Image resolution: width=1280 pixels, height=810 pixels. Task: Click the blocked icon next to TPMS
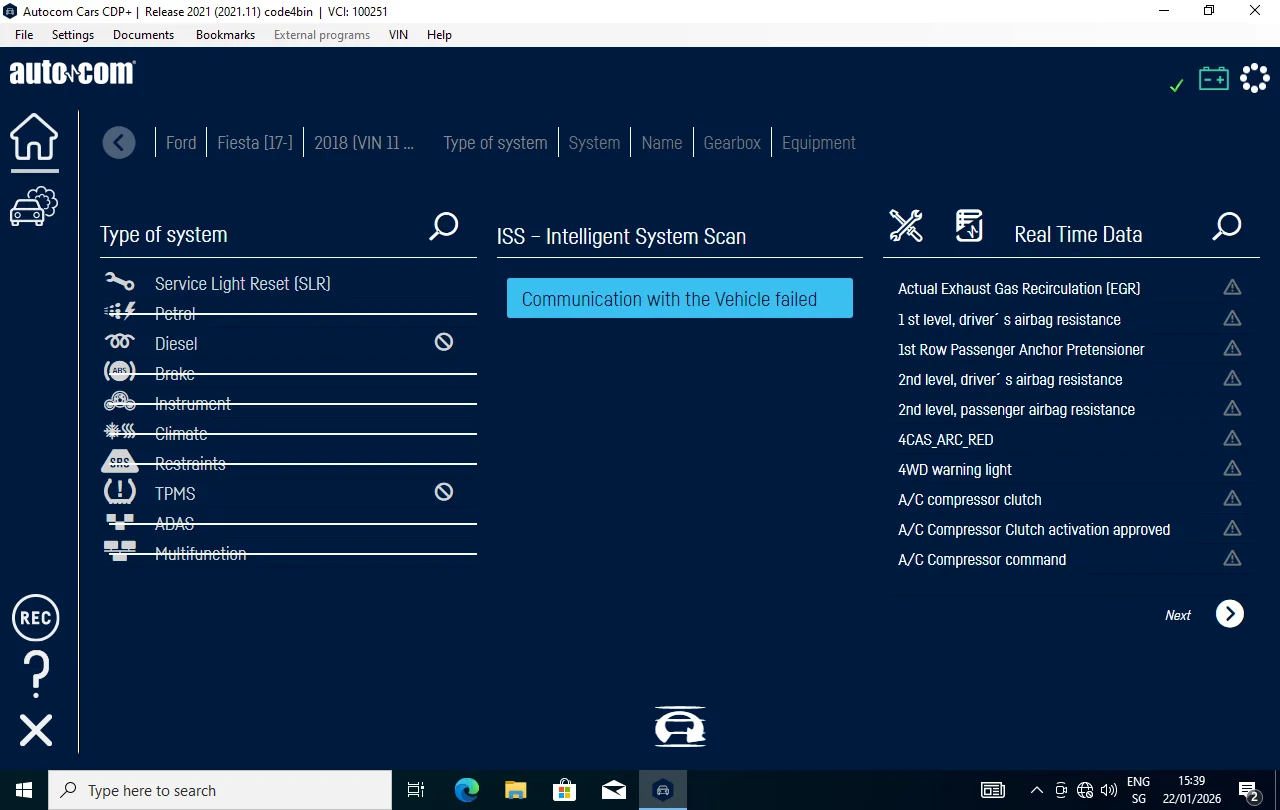pos(444,492)
